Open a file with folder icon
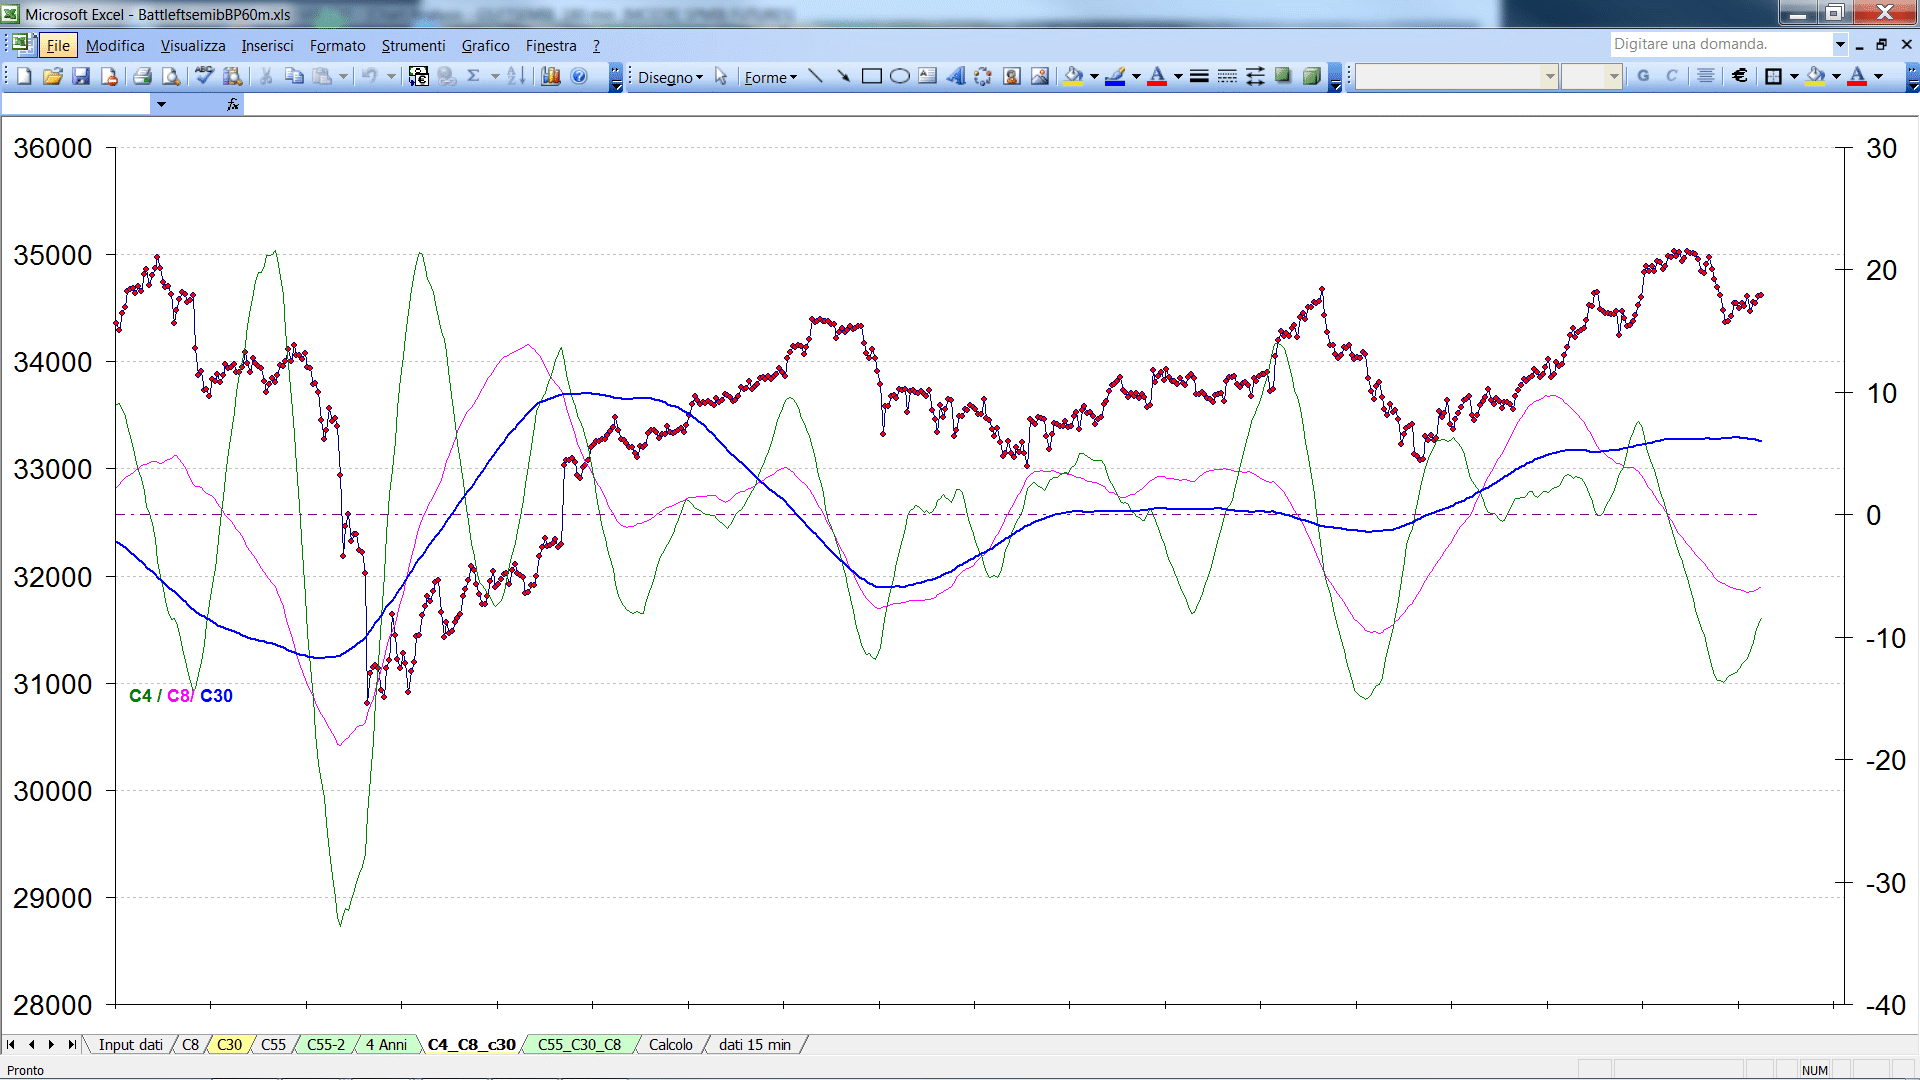This screenshot has height=1080, width=1920. [53, 76]
